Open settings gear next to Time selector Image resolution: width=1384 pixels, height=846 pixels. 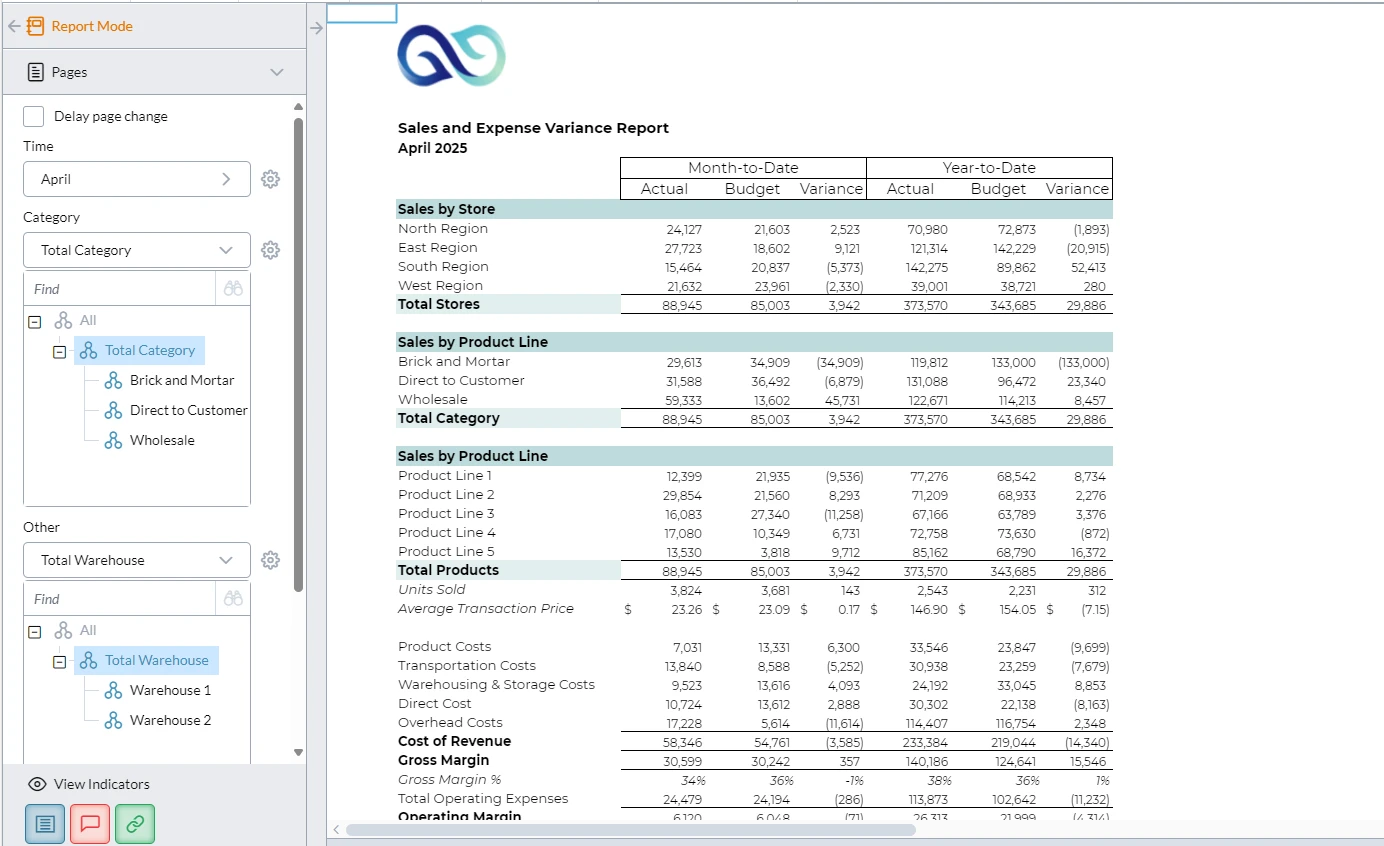coord(270,179)
